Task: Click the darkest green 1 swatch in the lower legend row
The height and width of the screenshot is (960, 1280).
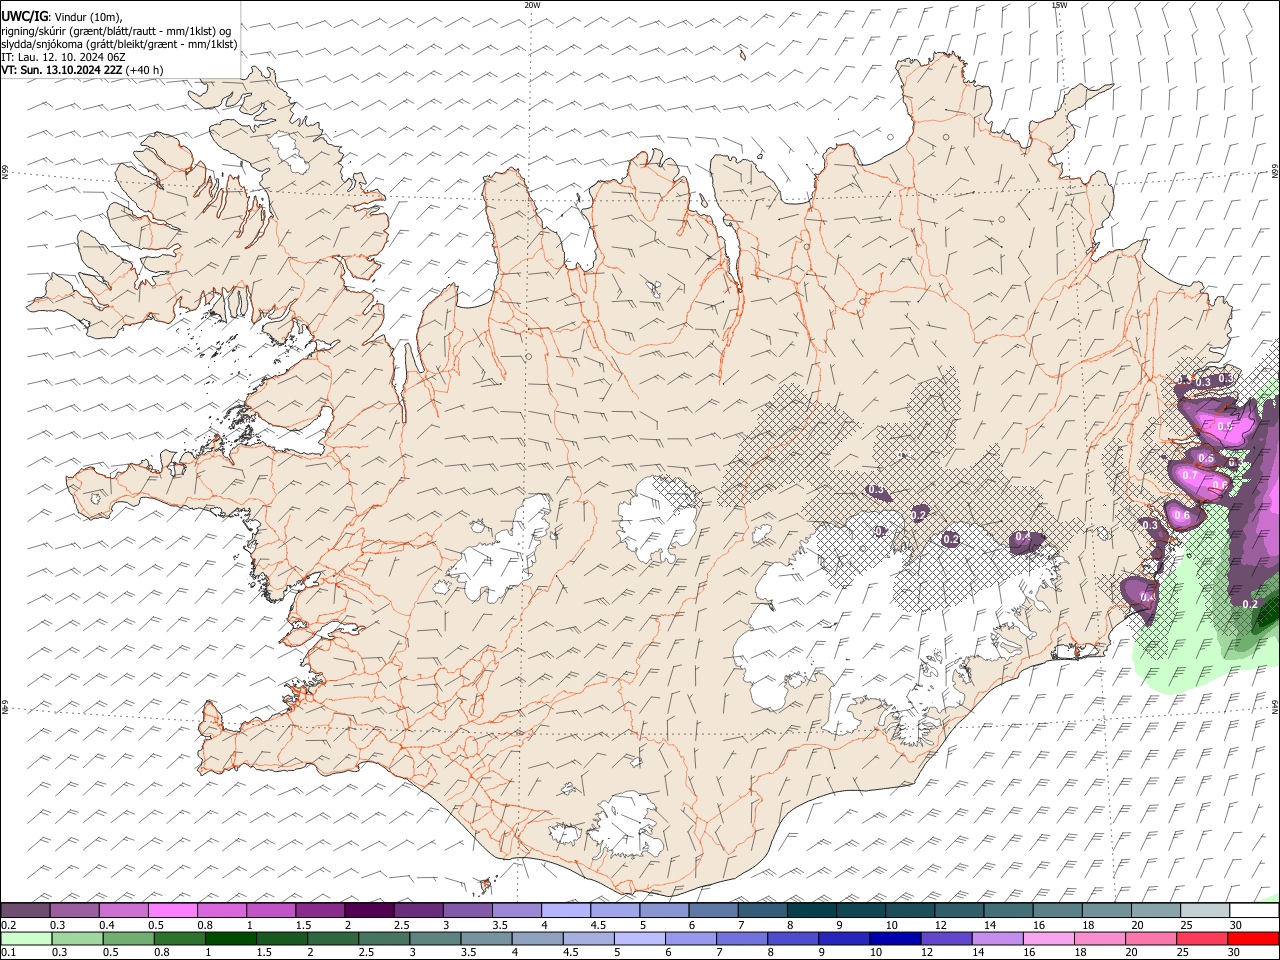Action: (230, 938)
